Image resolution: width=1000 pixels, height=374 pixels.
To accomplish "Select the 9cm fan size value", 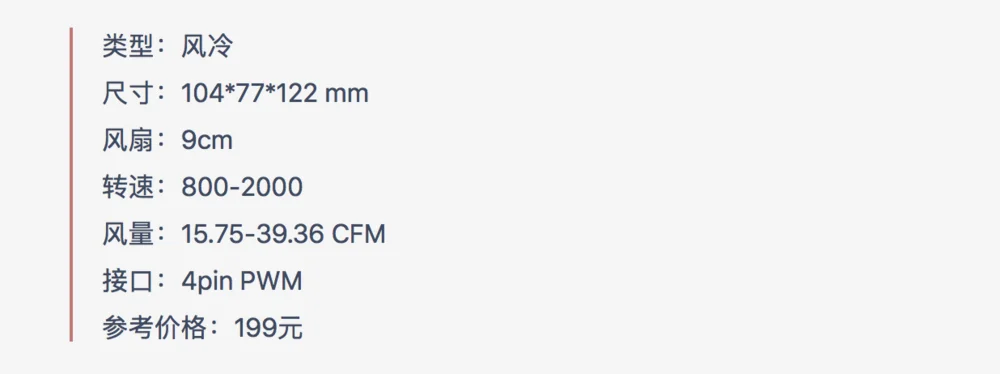I will click(x=207, y=141).
